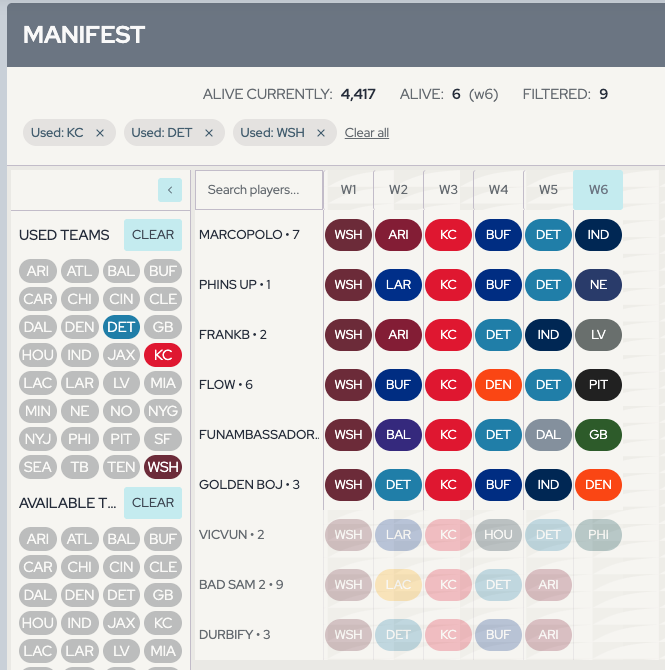Select the W4 week column header
This screenshot has height=670, width=665.
[498, 190]
